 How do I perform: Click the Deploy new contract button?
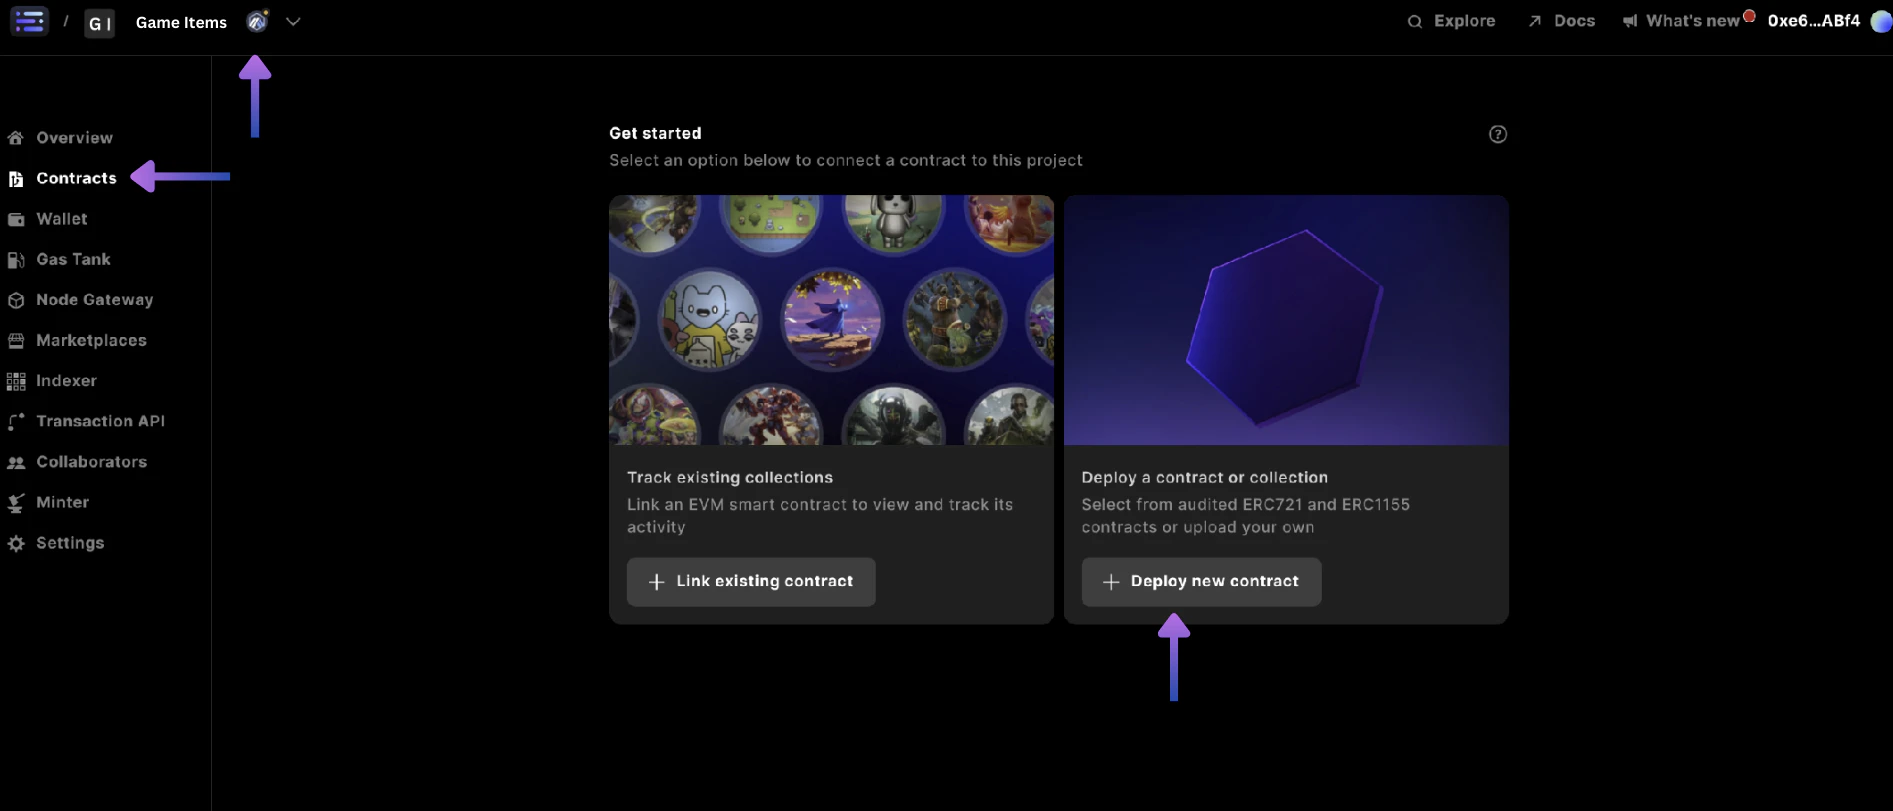pyautogui.click(x=1201, y=582)
